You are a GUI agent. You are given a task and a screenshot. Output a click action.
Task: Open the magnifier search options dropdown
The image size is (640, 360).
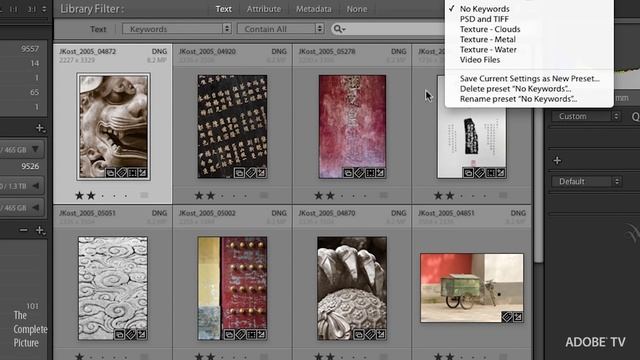[x=339, y=29]
